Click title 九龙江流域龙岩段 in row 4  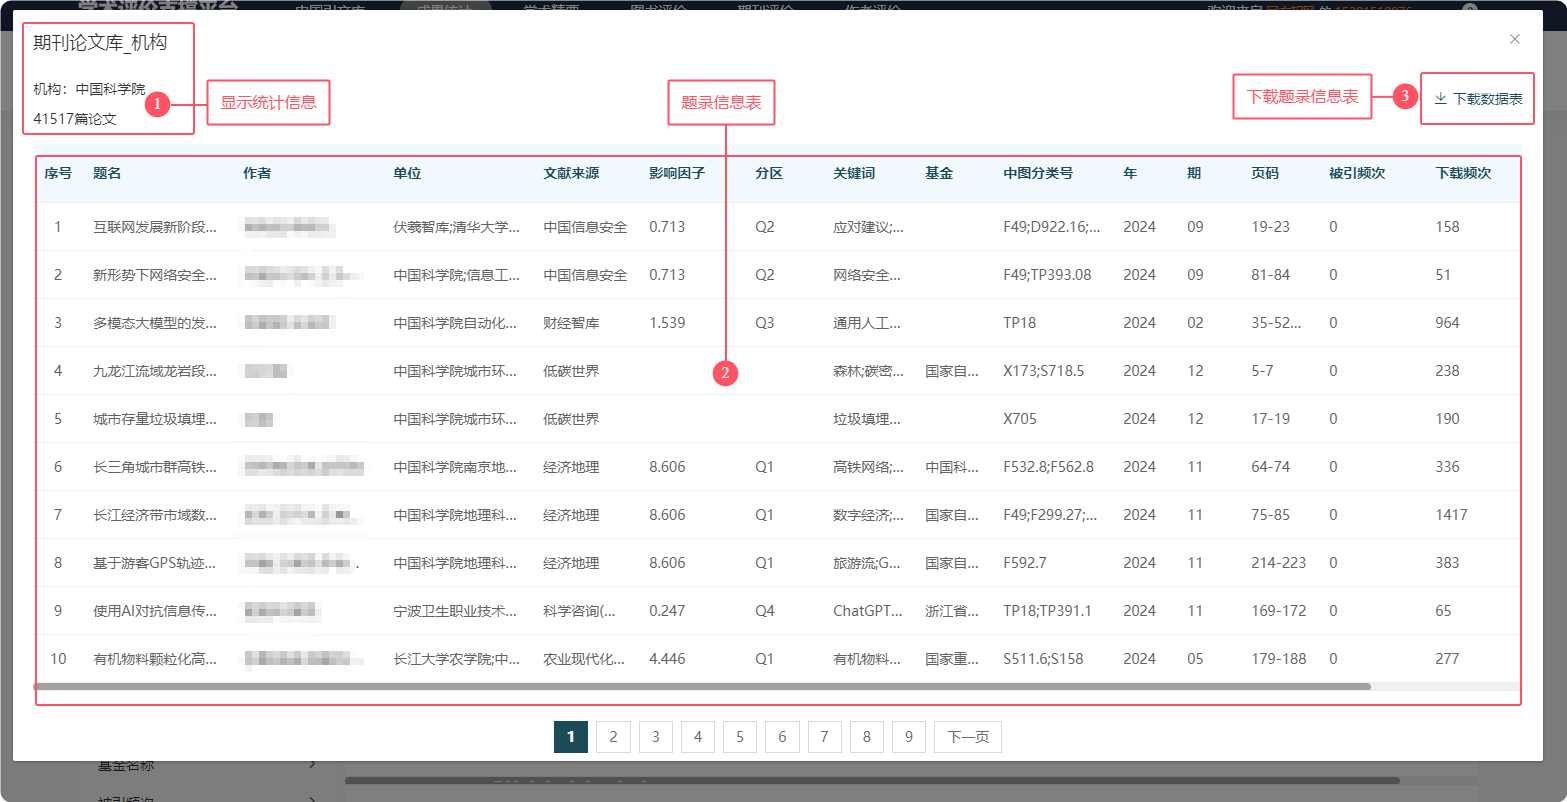point(155,371)
